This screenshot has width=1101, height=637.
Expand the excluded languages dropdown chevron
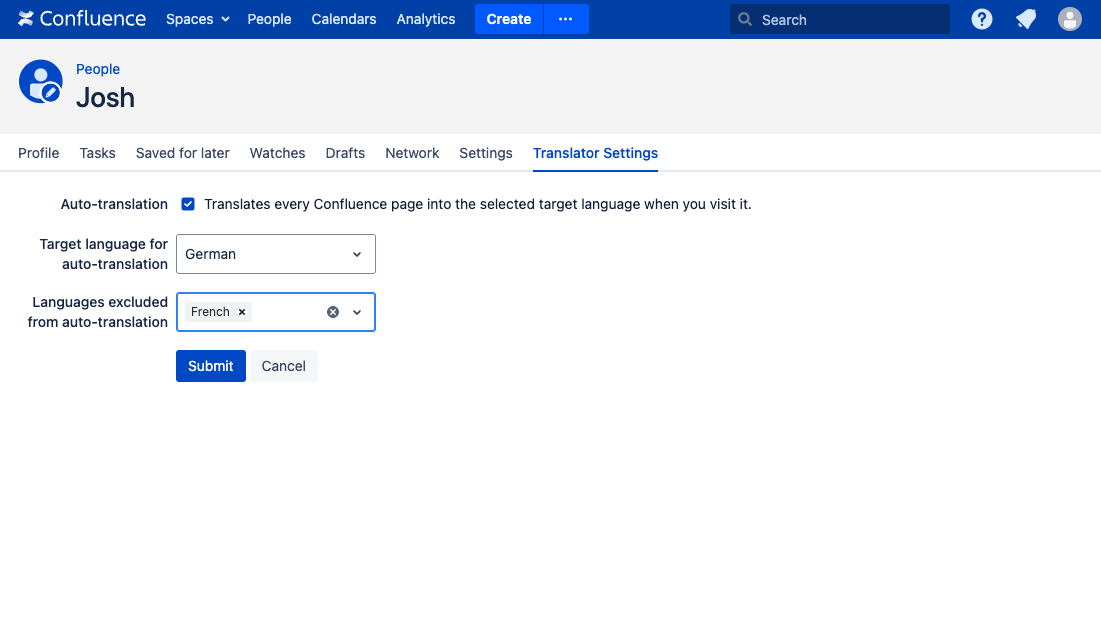tap(357, 312)
